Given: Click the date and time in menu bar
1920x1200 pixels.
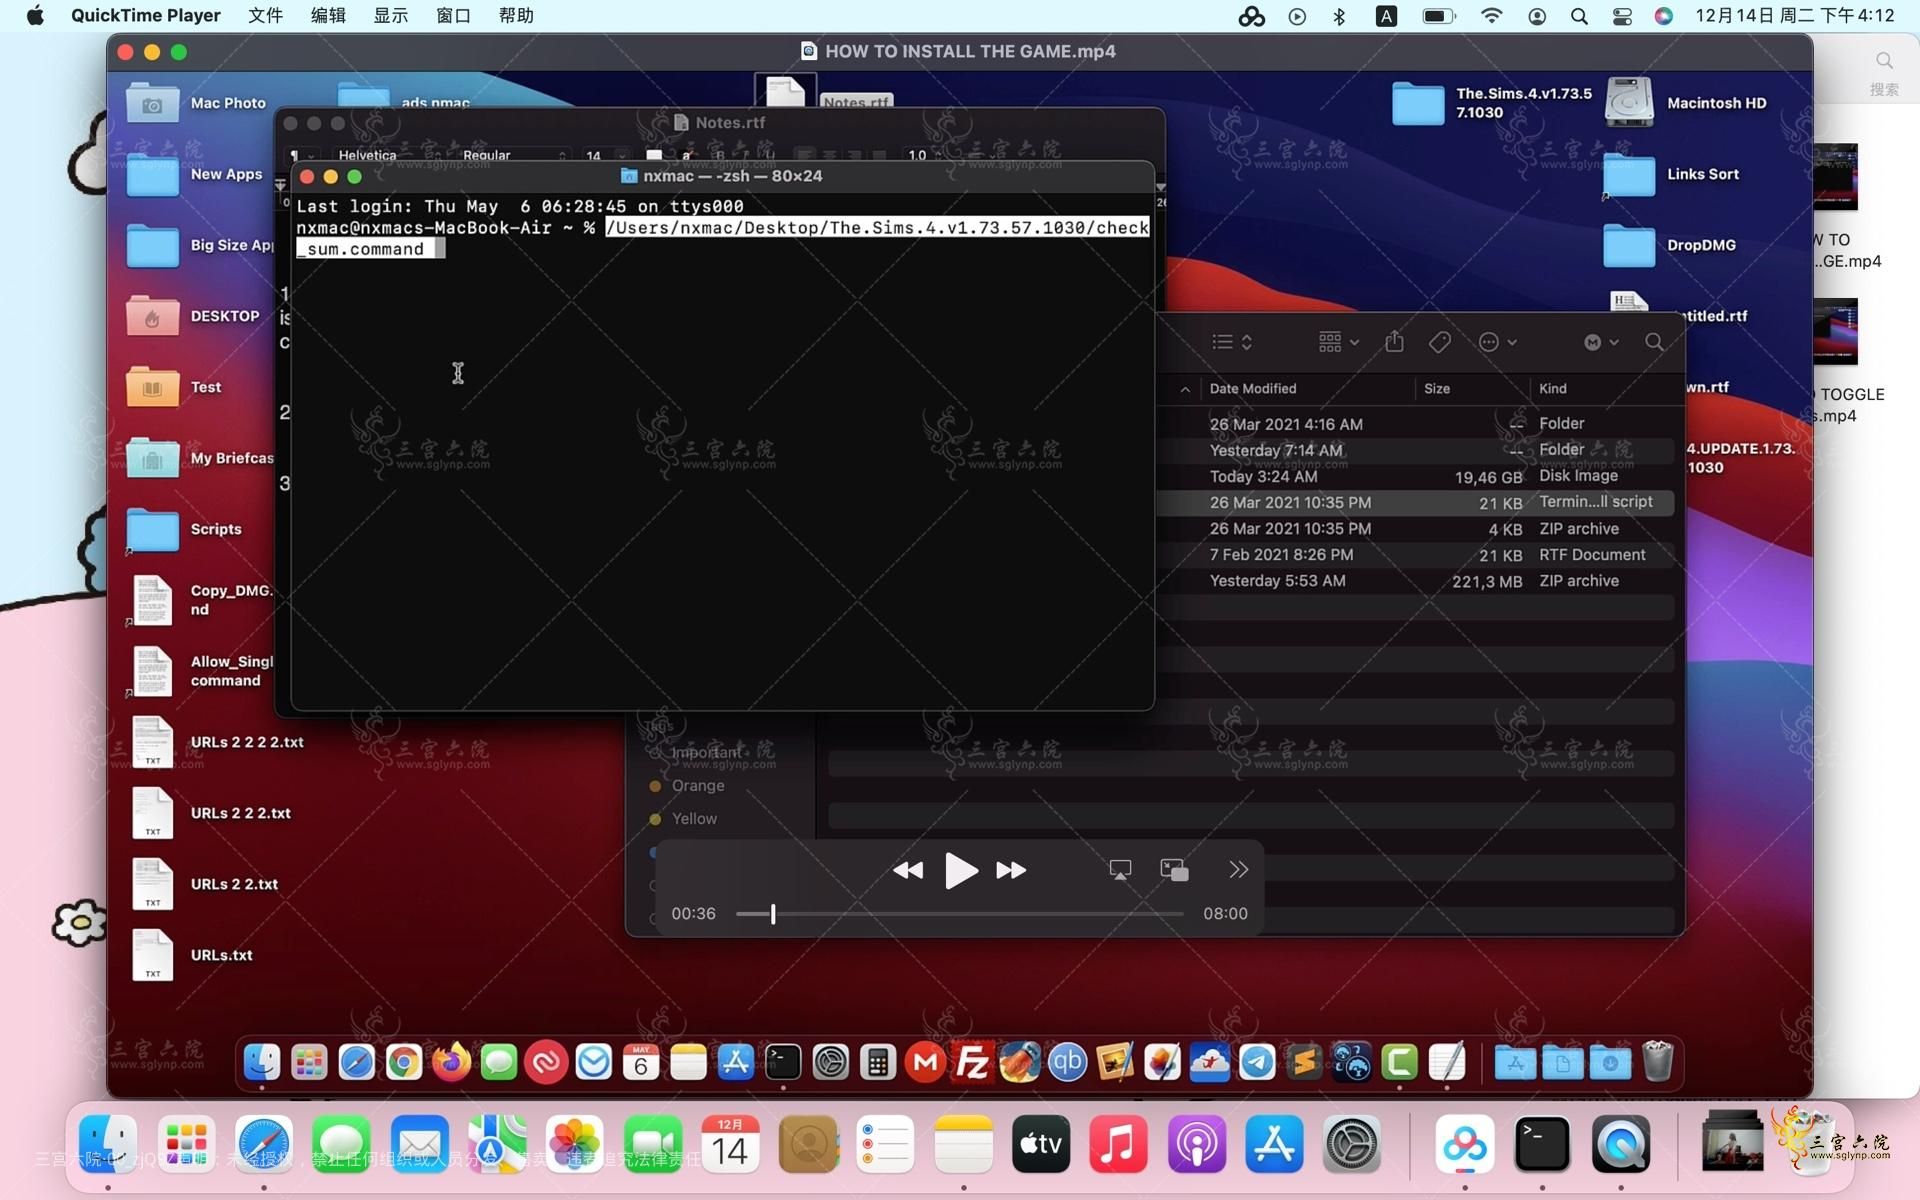Looking at the screenshot, I should (1795, 16).
